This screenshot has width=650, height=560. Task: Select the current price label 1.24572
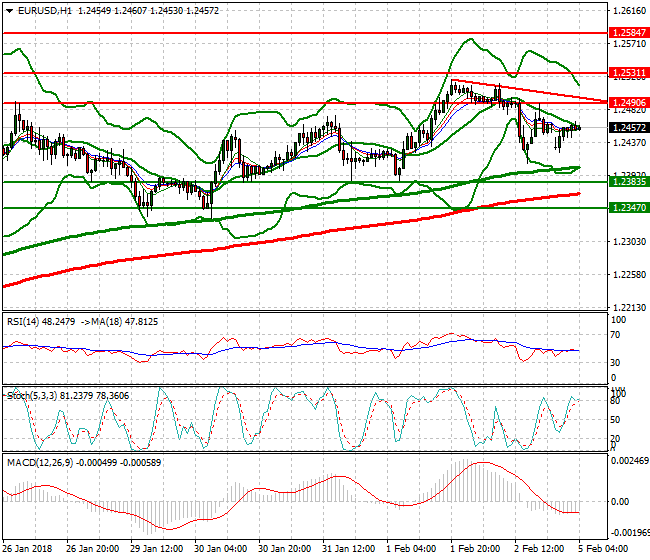point(629,128)
